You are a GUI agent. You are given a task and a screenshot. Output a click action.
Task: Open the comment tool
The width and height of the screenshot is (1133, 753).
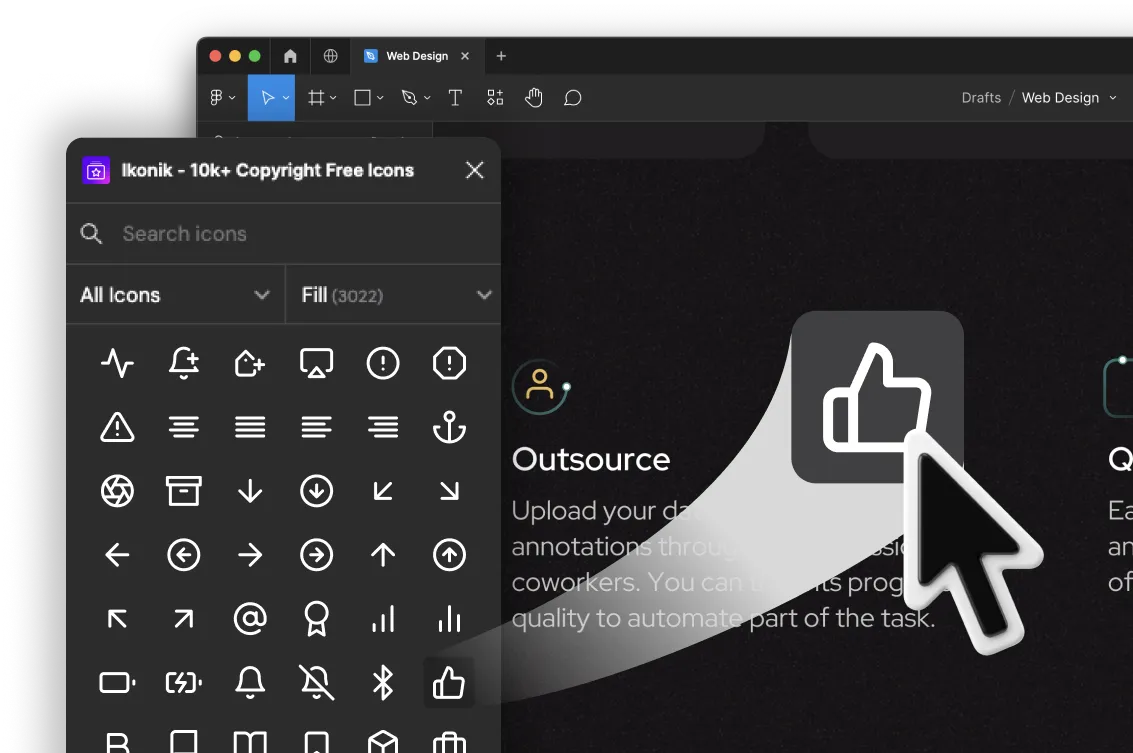click(x=572, y=97)
